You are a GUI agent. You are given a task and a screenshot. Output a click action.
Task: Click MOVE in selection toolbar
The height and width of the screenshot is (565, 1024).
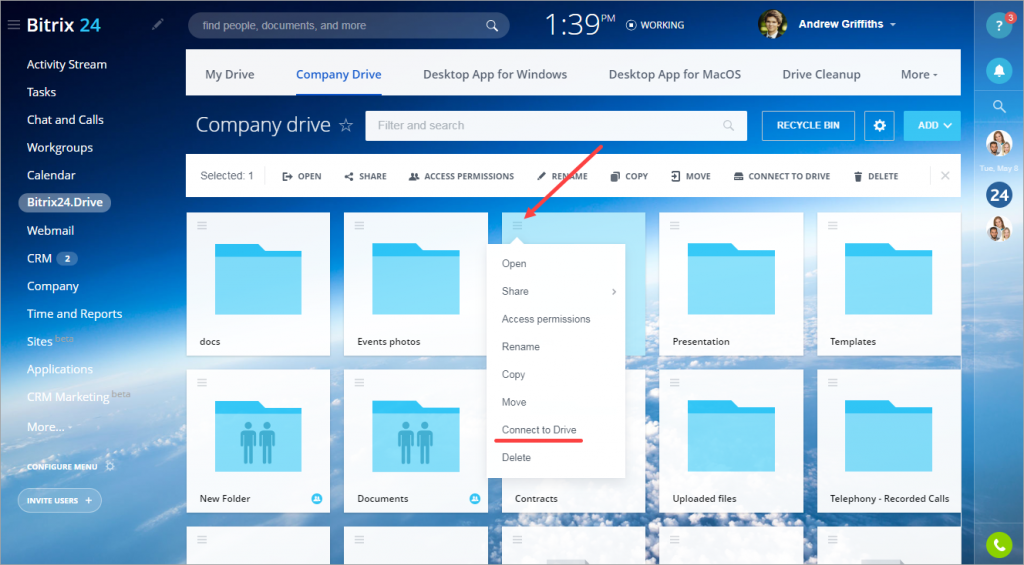pos(690,176)
